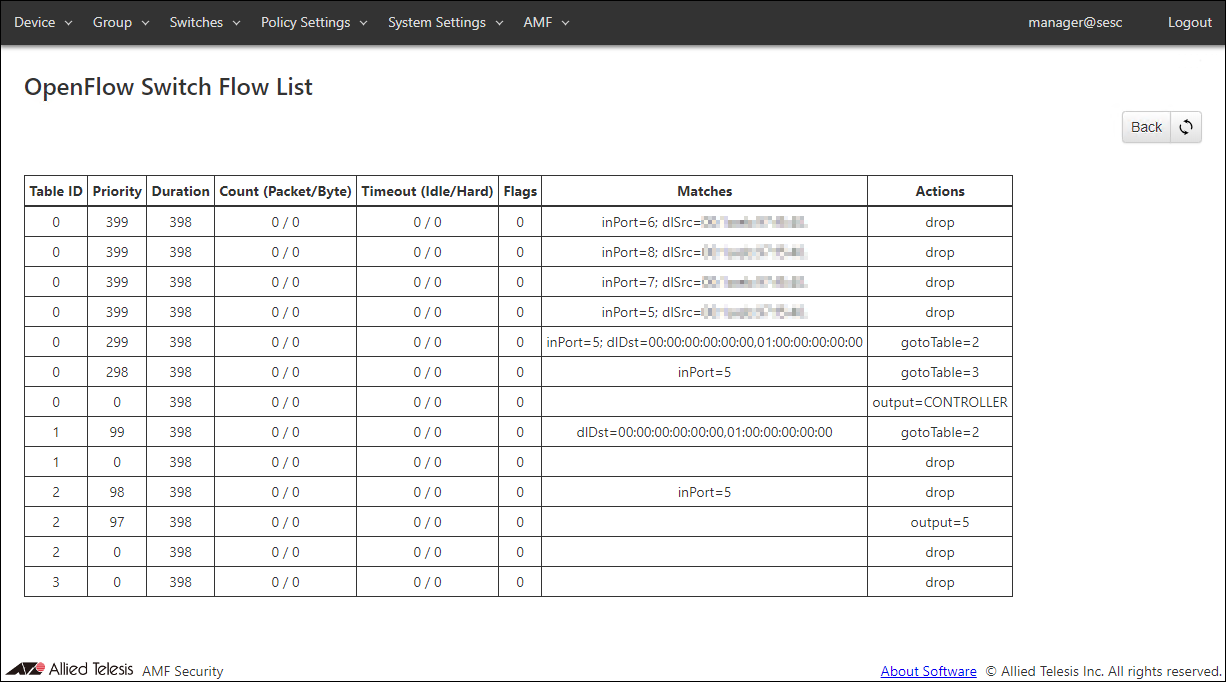Open the AMF menu
This screenshot has width=1226, height=682.
[x=546, y=22]
